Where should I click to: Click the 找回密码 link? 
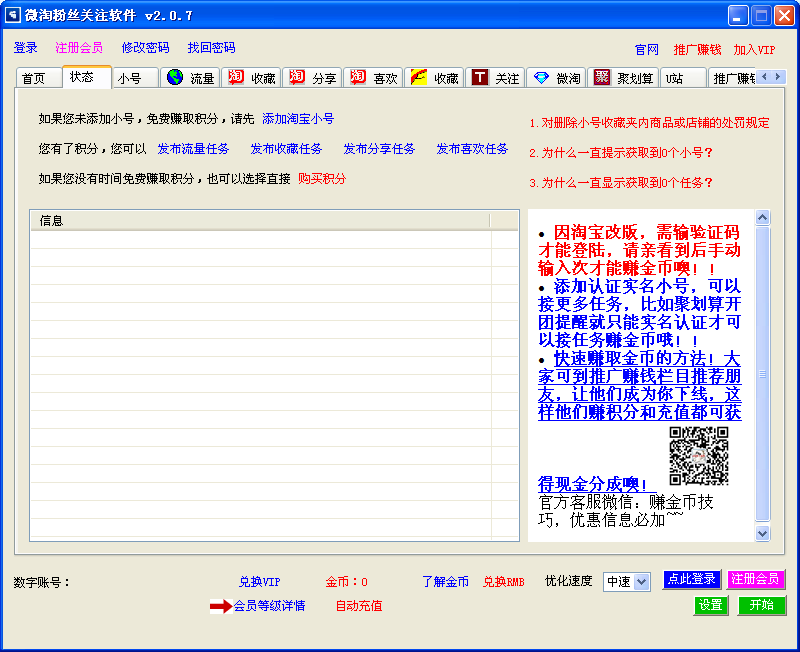point(211,48)
